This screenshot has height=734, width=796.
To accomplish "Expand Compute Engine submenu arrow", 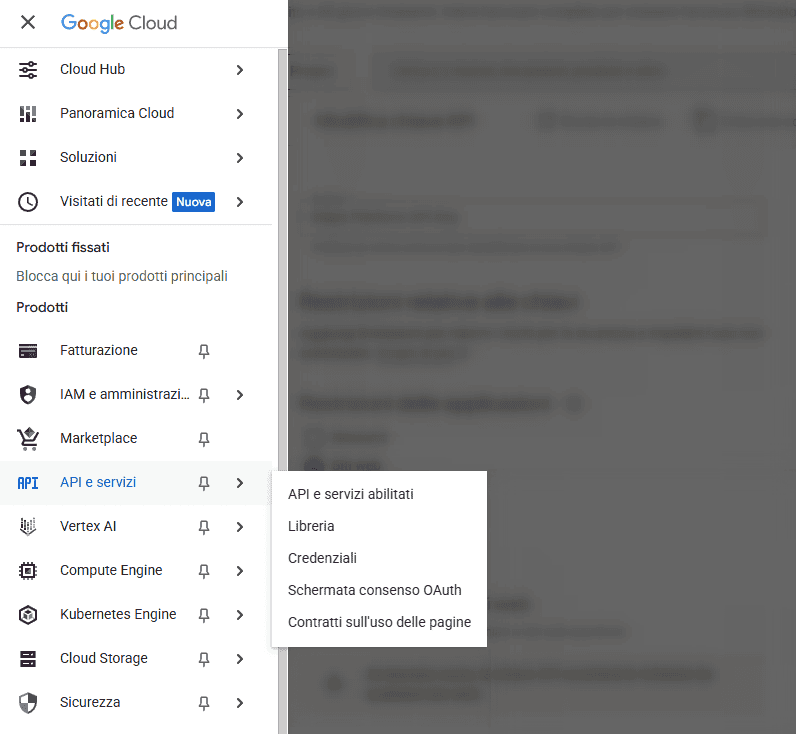I will (240, 571).
